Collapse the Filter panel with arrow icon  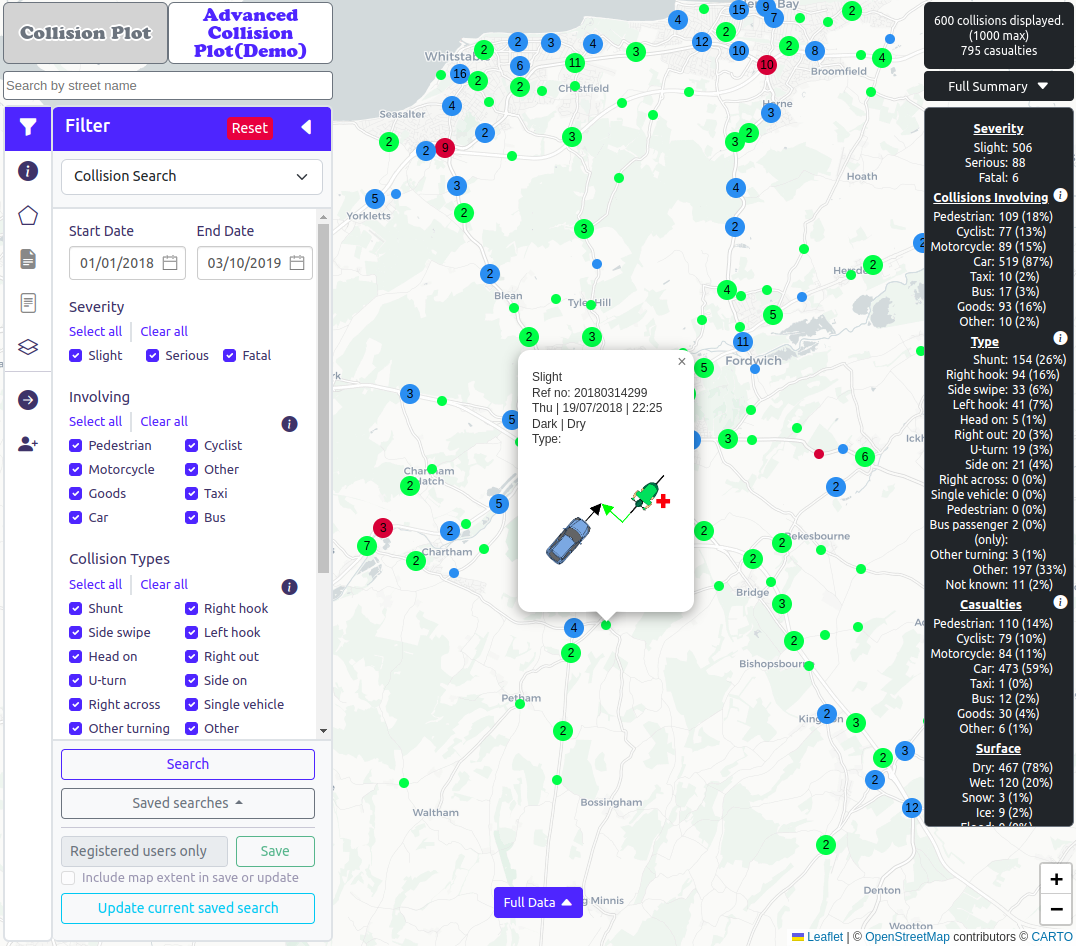(x=306, y=127)
